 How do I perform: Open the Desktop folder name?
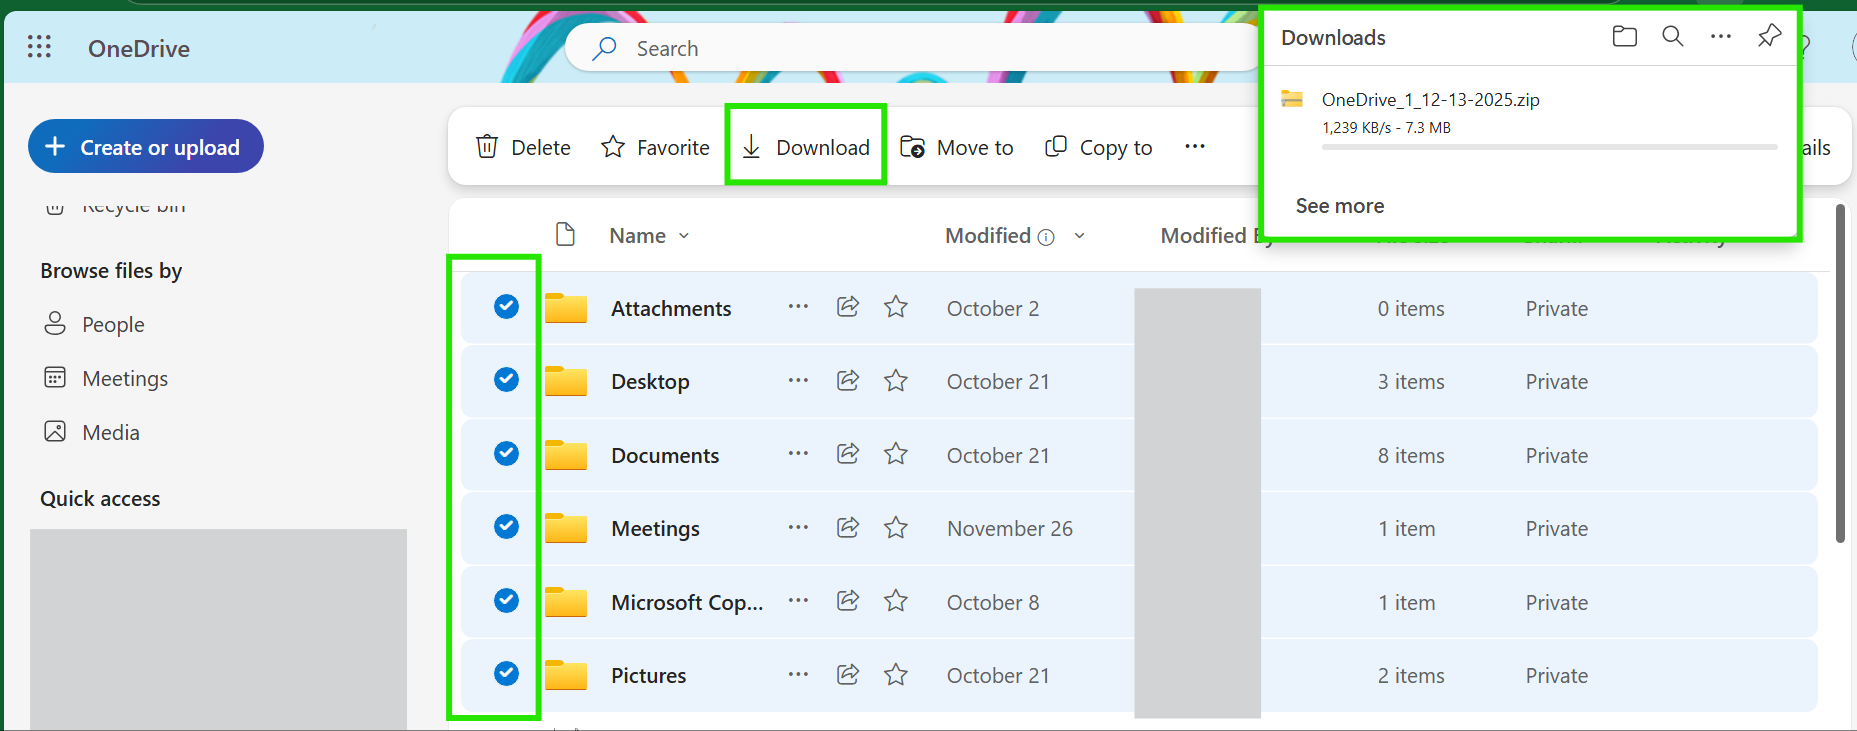pos(650,381)
